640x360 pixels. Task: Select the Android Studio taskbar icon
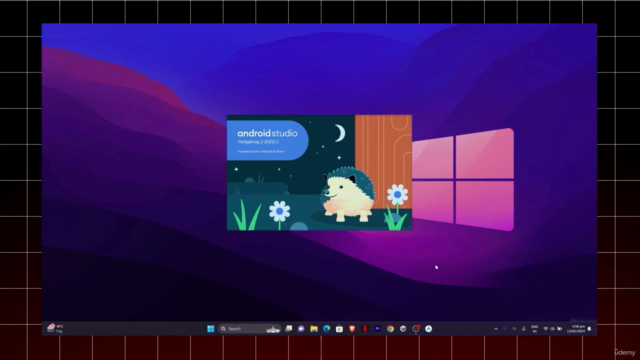pos(428,329)
